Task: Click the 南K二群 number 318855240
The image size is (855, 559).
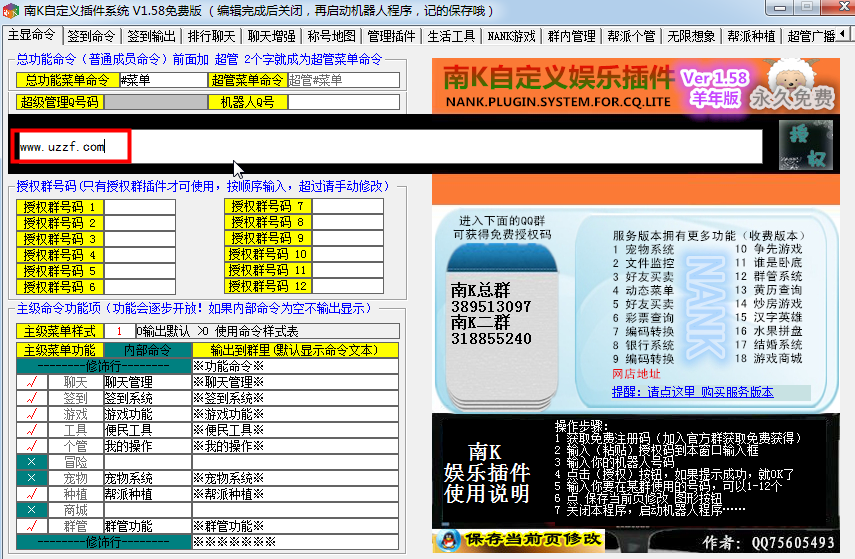Action: 491,339
